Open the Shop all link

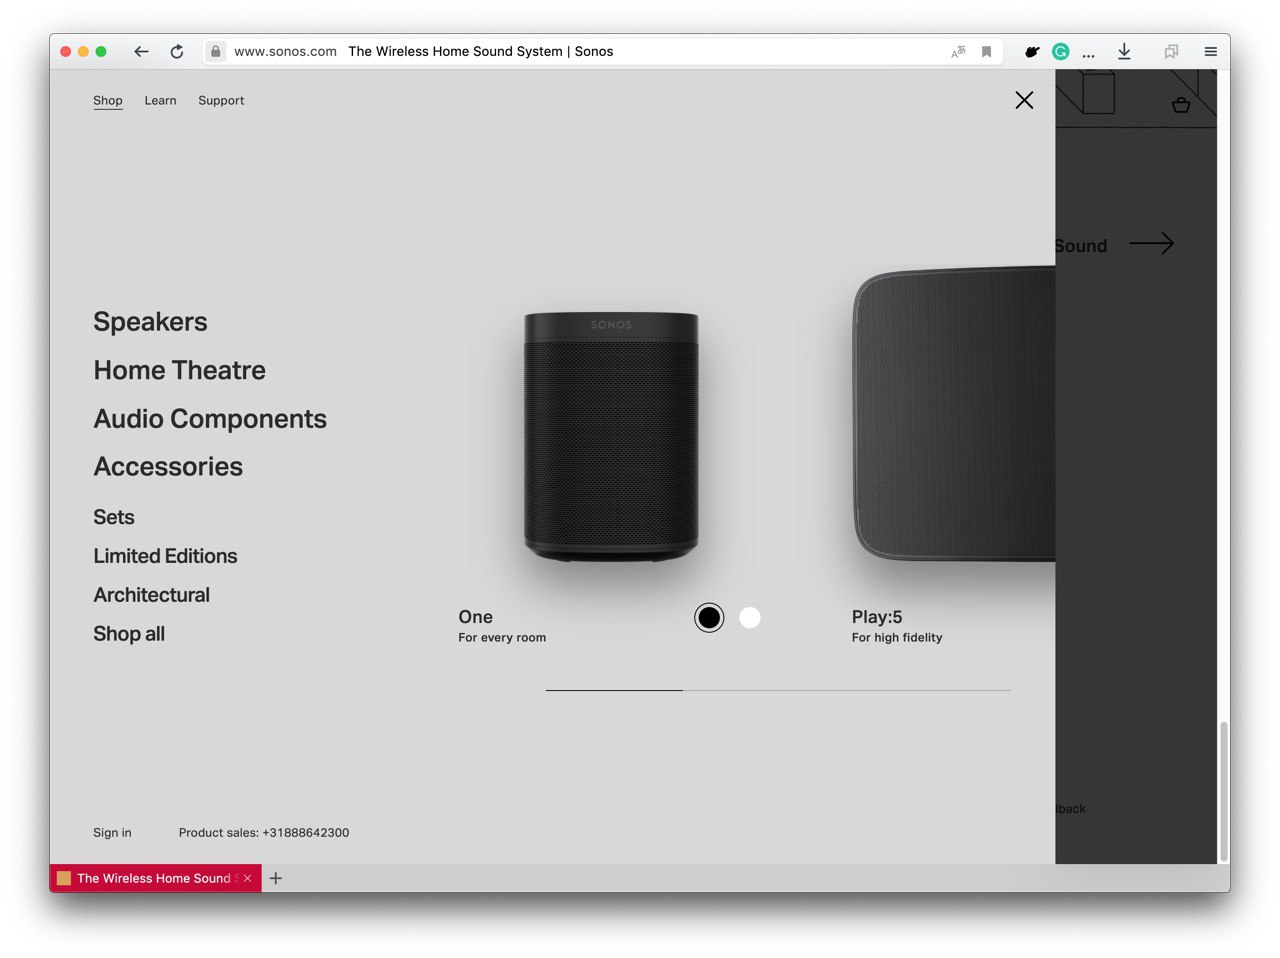[x=129, y=634]
